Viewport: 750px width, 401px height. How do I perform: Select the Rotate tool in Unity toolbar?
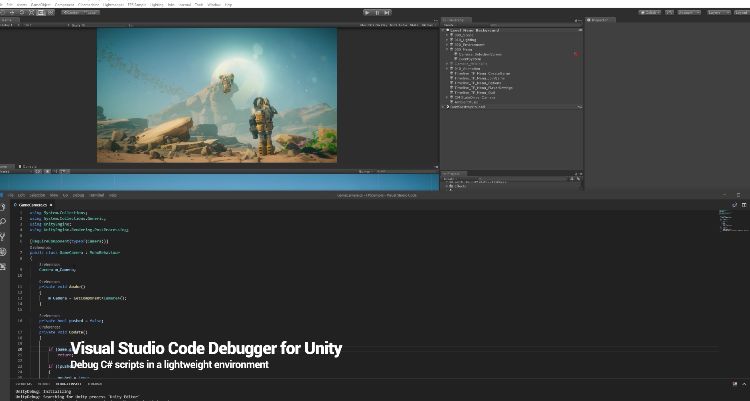[22, 12]
